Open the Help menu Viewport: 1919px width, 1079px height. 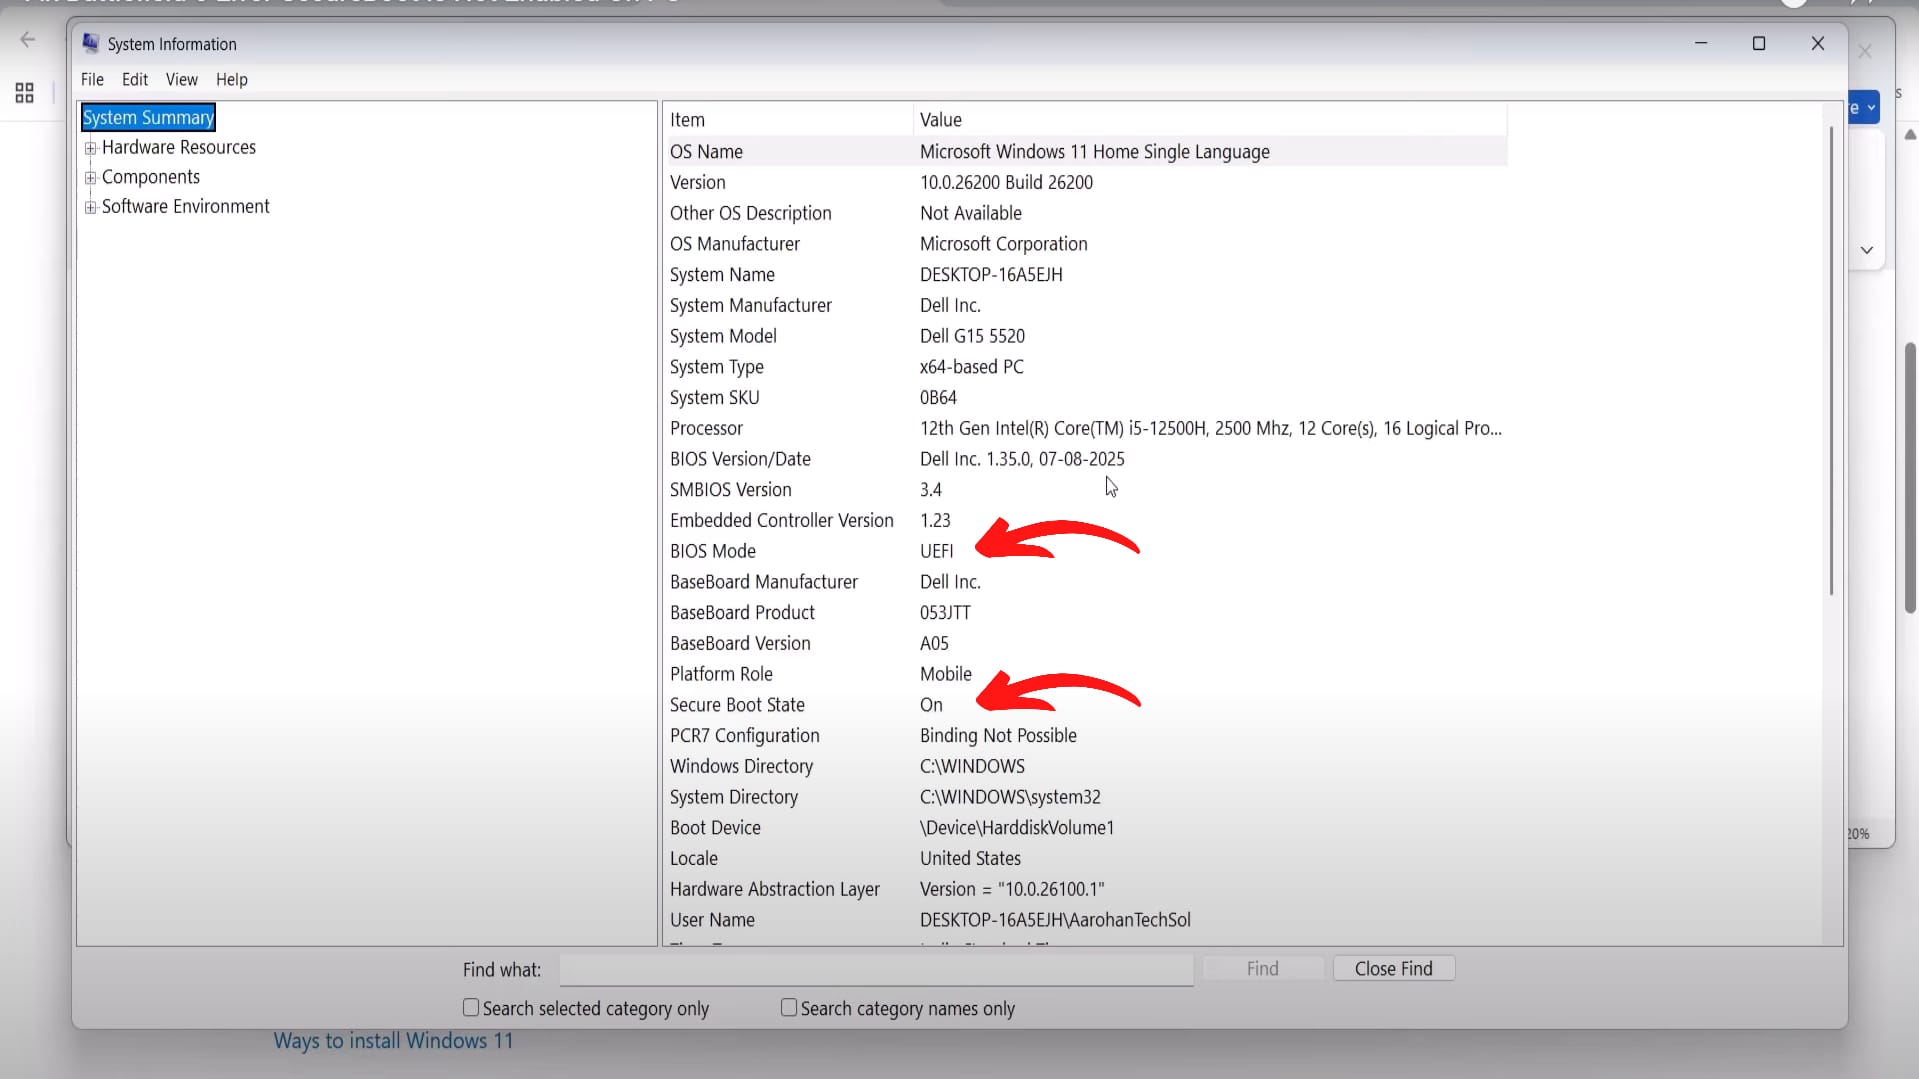[x=231, y=79]
